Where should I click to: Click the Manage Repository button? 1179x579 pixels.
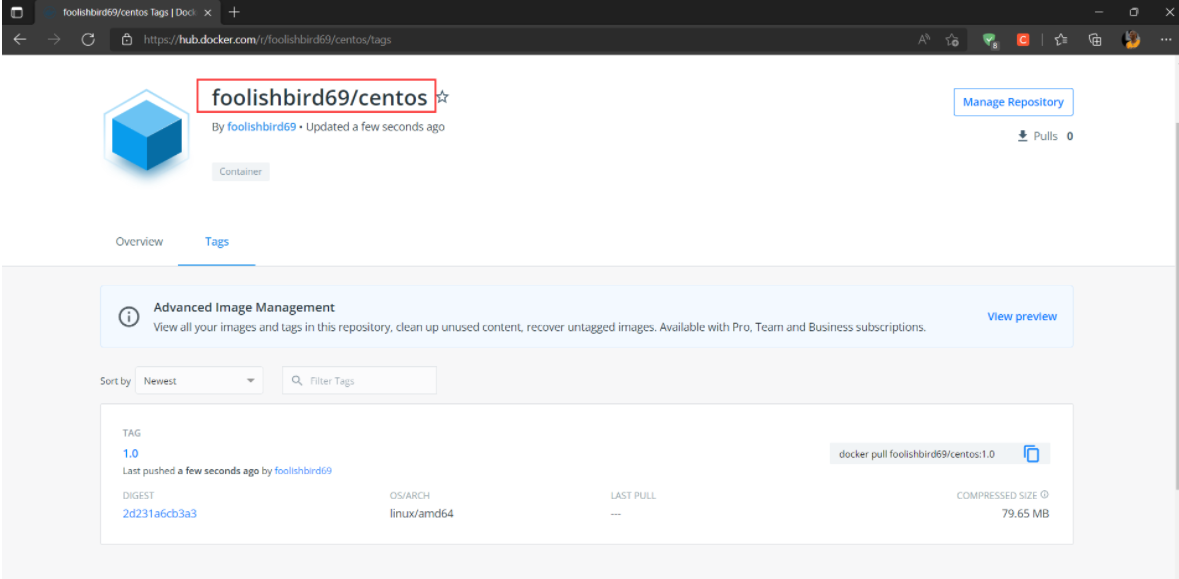pyautogui.click(x=1013, y=101)
